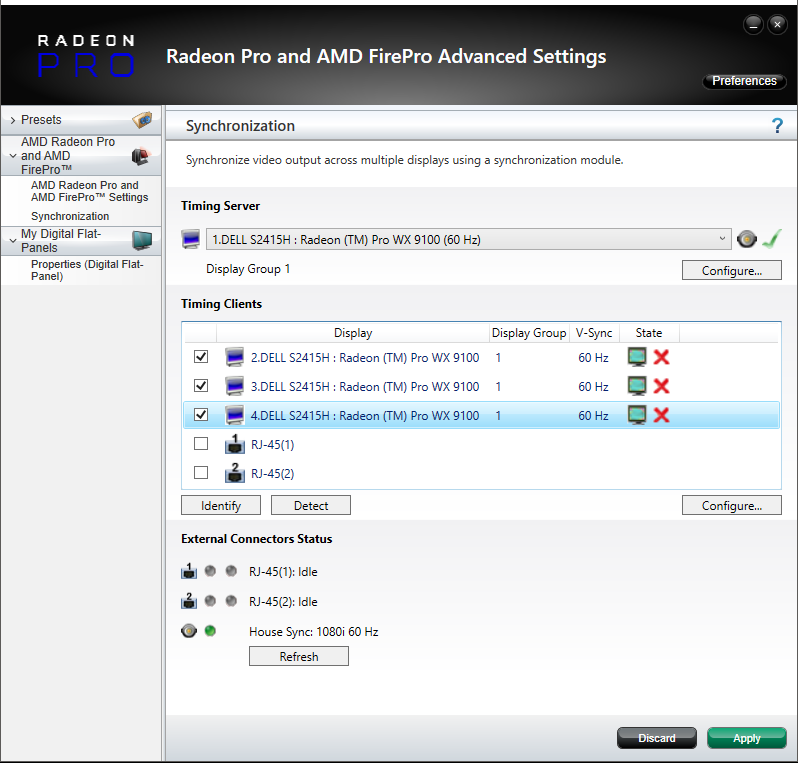798x763 pixels.
Task: Click the RJ-45(2) label in Timing Clients
Action: click(x=272, y=474)
